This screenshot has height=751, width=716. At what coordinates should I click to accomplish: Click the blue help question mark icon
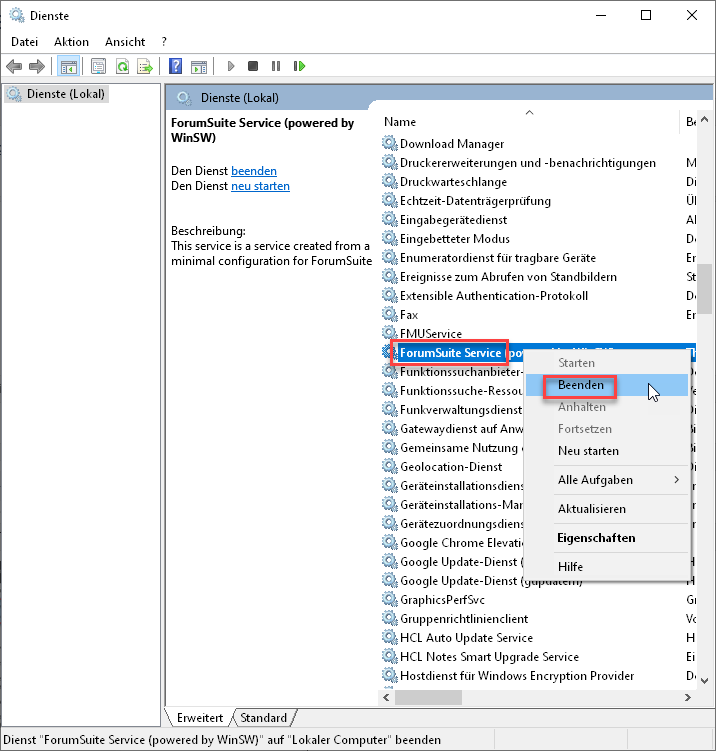175,66
